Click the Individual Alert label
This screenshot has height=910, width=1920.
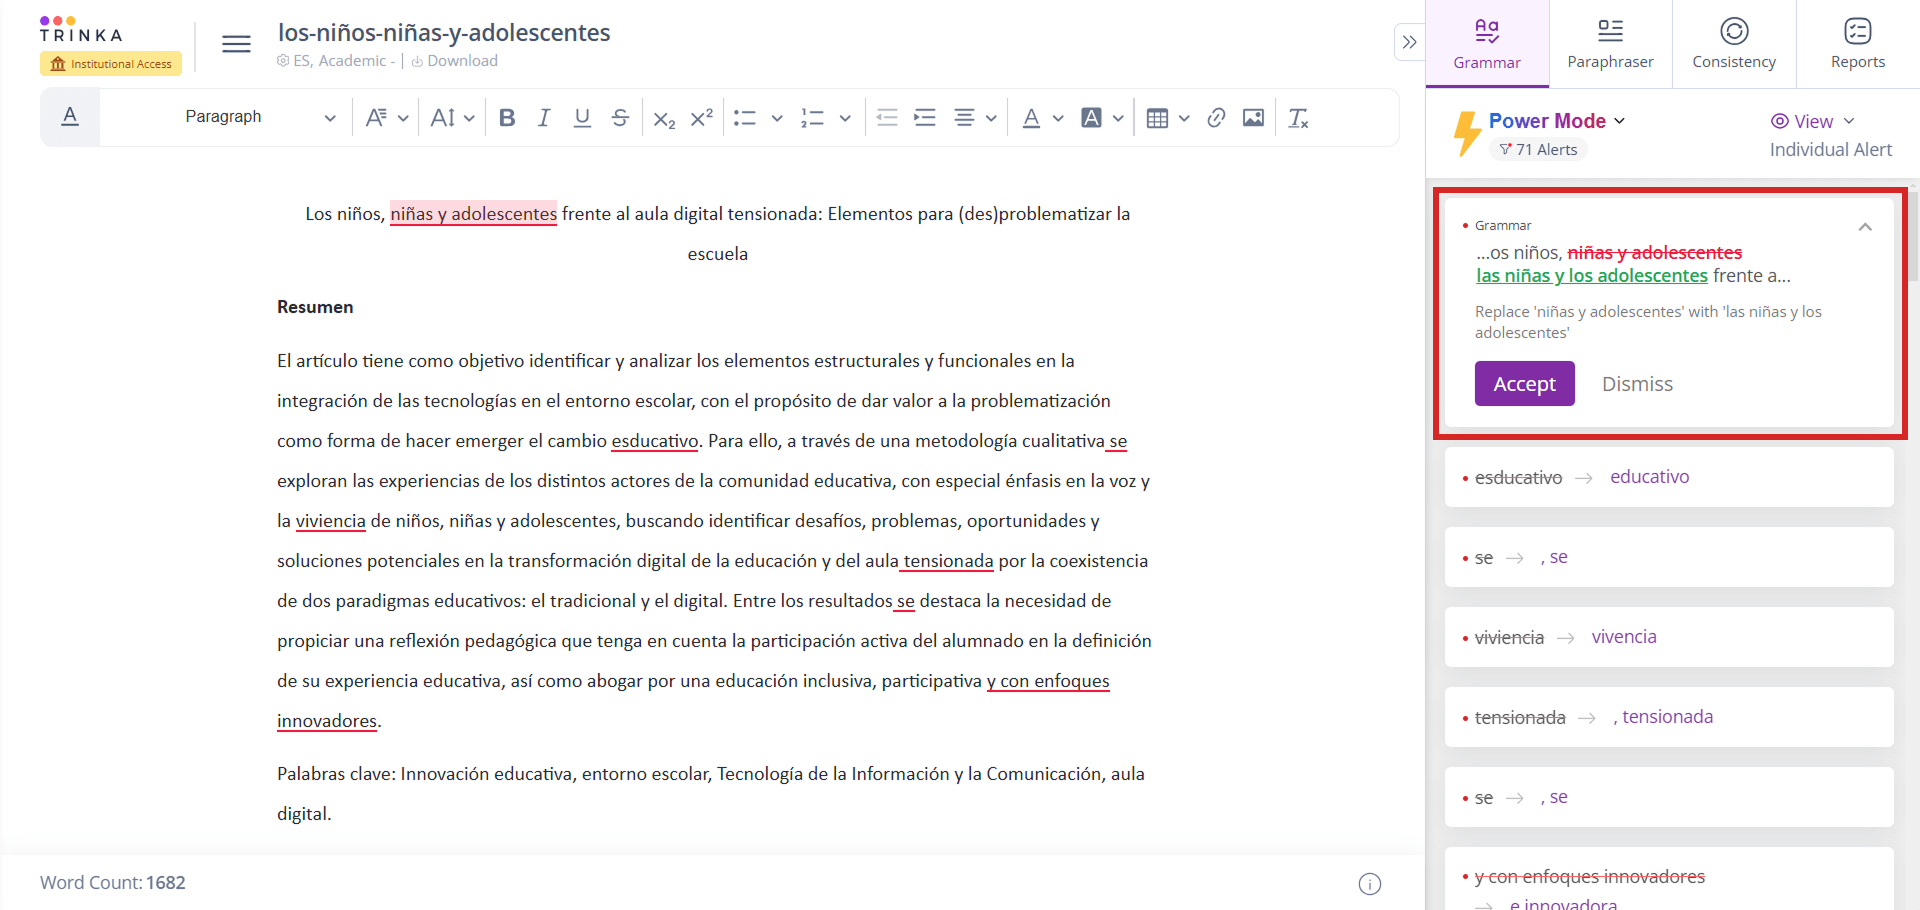click(x=1831, y=149)
